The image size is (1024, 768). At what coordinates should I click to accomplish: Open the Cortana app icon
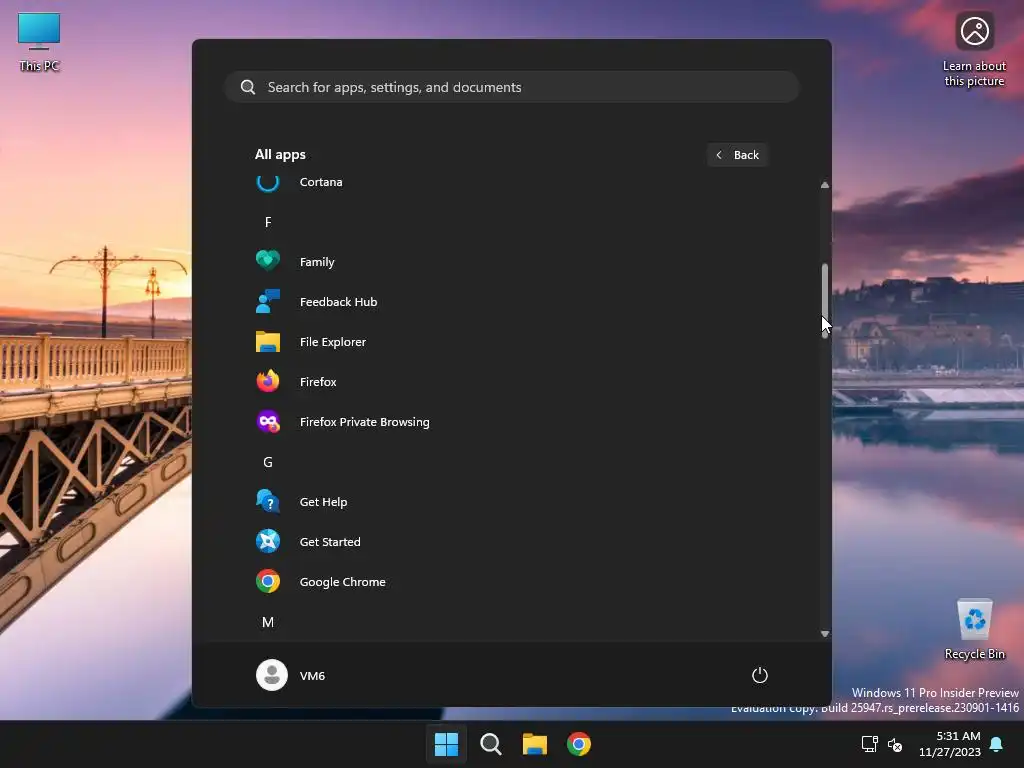coord(268,182)
